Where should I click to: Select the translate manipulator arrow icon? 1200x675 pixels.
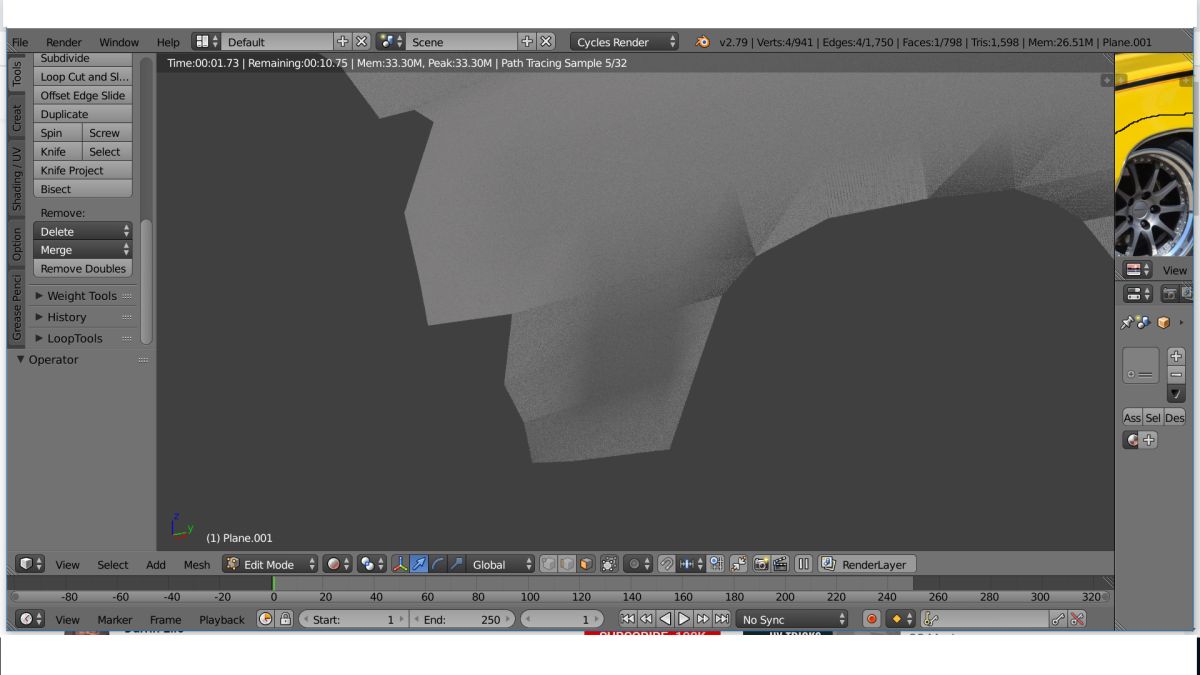coord(418,564)
